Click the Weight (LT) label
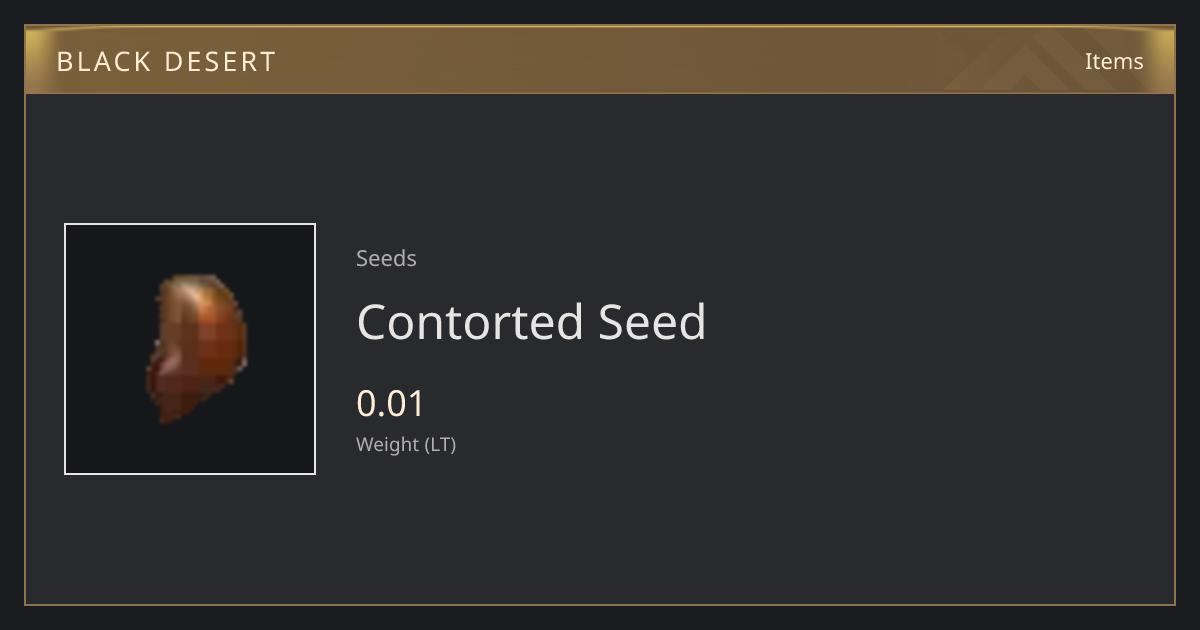This screenshot has width=1200, height=630. 406,444
